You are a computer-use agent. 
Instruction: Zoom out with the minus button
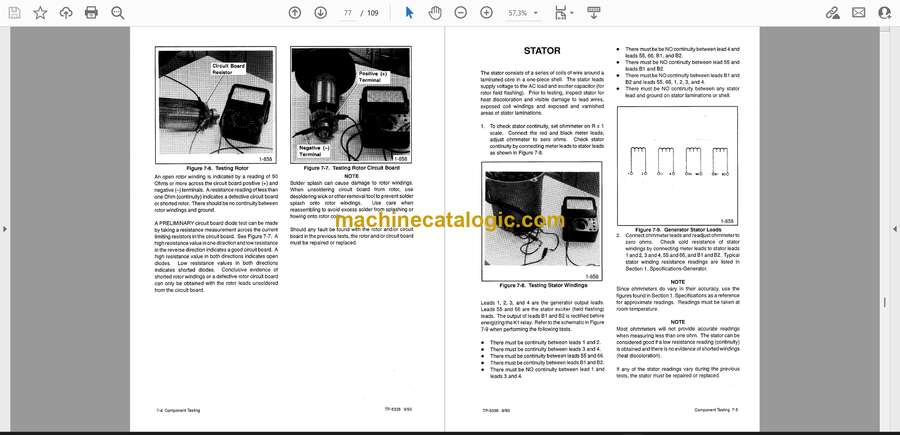click(460, 13)
